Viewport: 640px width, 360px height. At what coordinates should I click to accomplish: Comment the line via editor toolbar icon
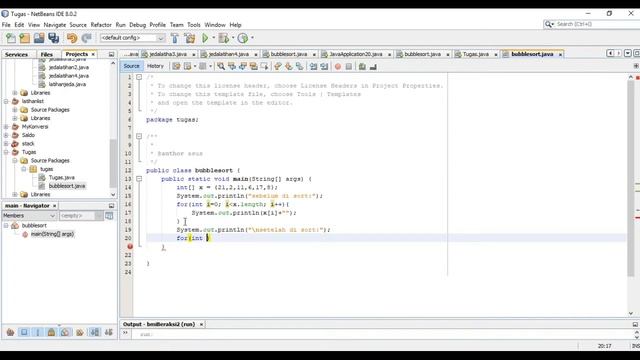point(362,66)
